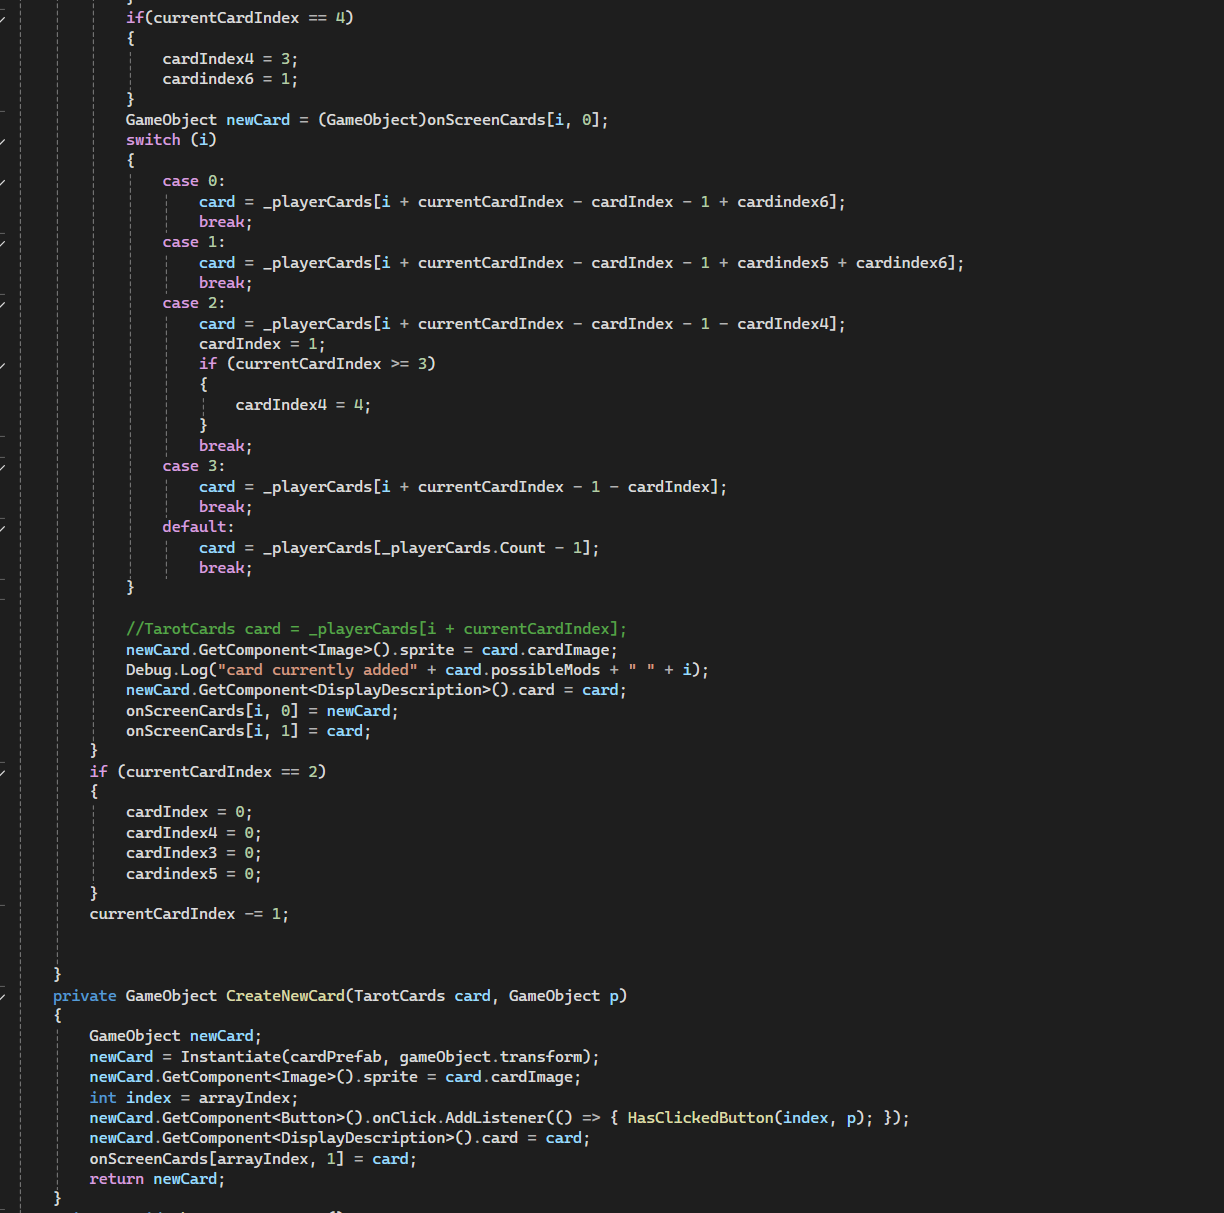
Task: Fold the case 3 section chevron
Action: [3, 466]
